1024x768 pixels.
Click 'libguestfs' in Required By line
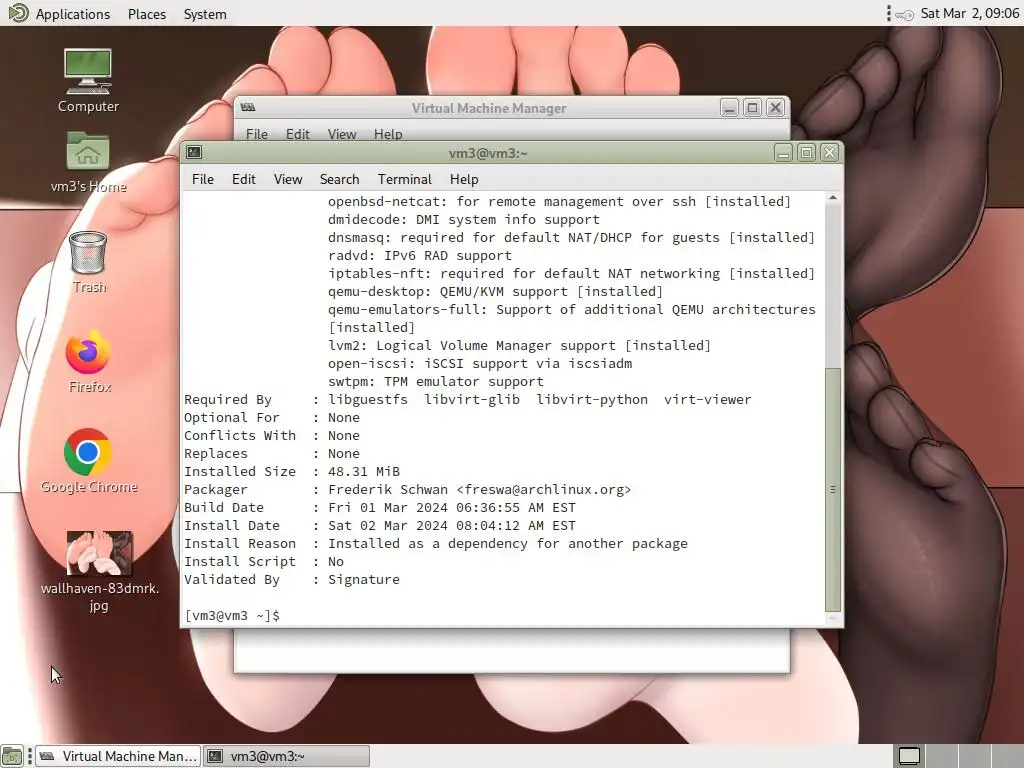point(368,400)
